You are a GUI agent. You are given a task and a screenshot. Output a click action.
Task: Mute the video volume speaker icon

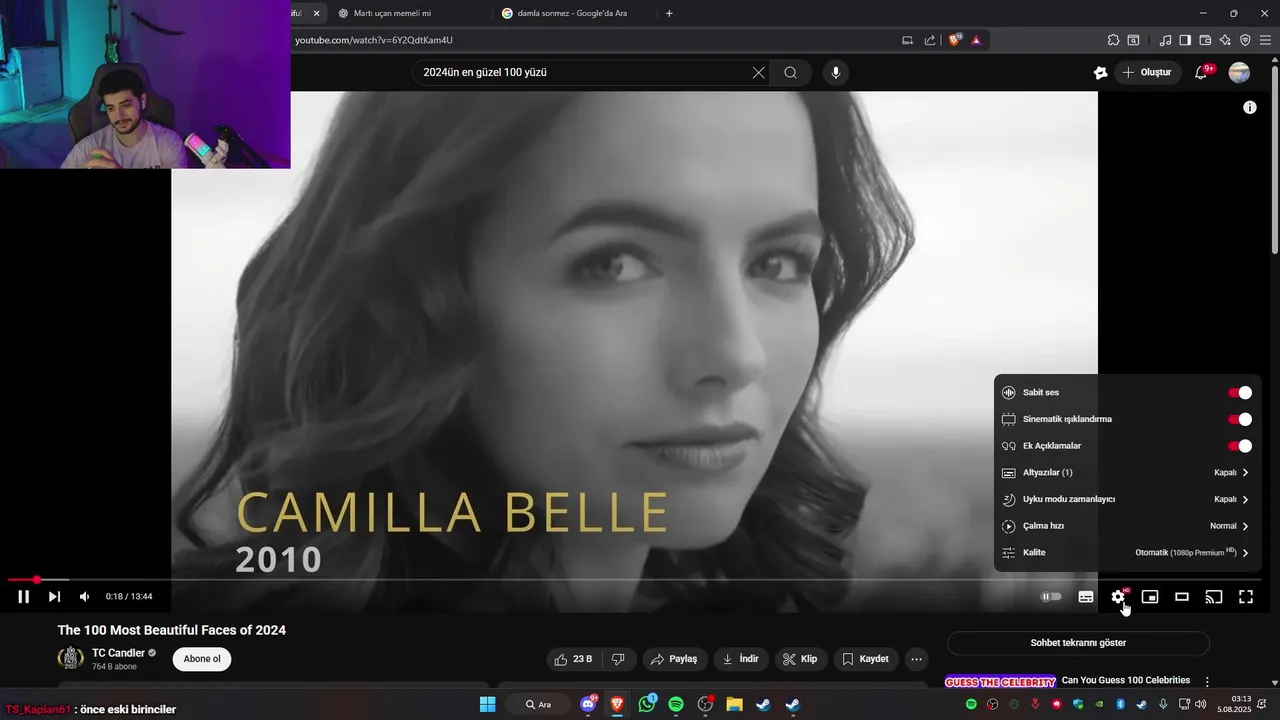click(x=85, y=597)
